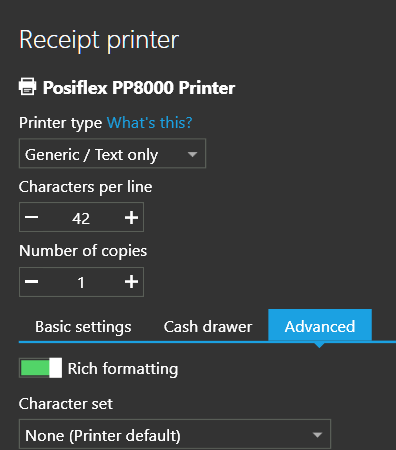Select the Advanced tab

(x=320, y=326)
